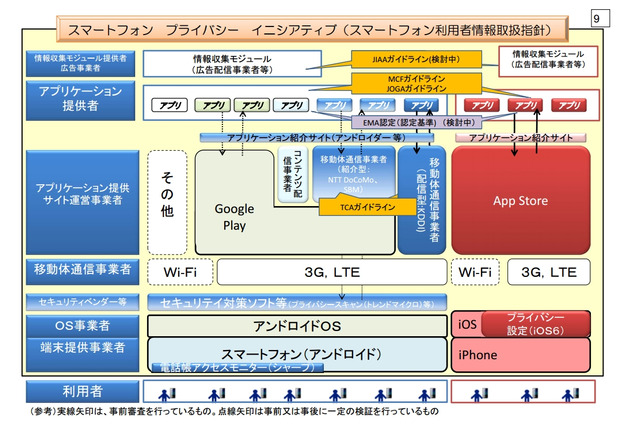The image size is (640, 426).
Task: Click the wide 3G, LTE box on Android side
Action: 332,272
